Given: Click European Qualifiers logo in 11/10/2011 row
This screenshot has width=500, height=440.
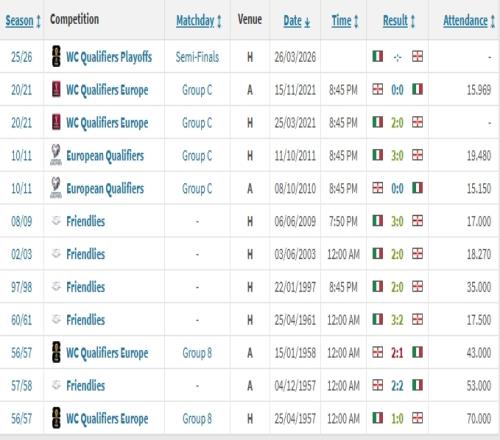Looking at the screenshot, I should pos(56,155).
